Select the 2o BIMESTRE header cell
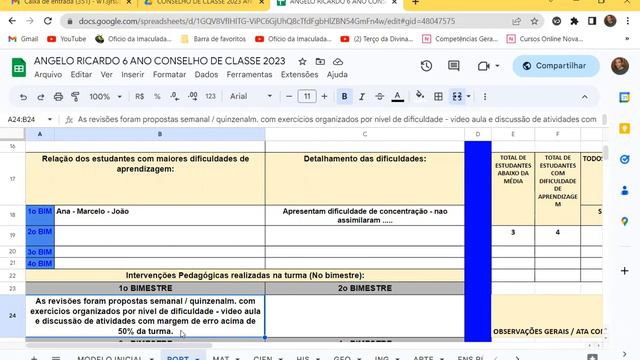 364,288
